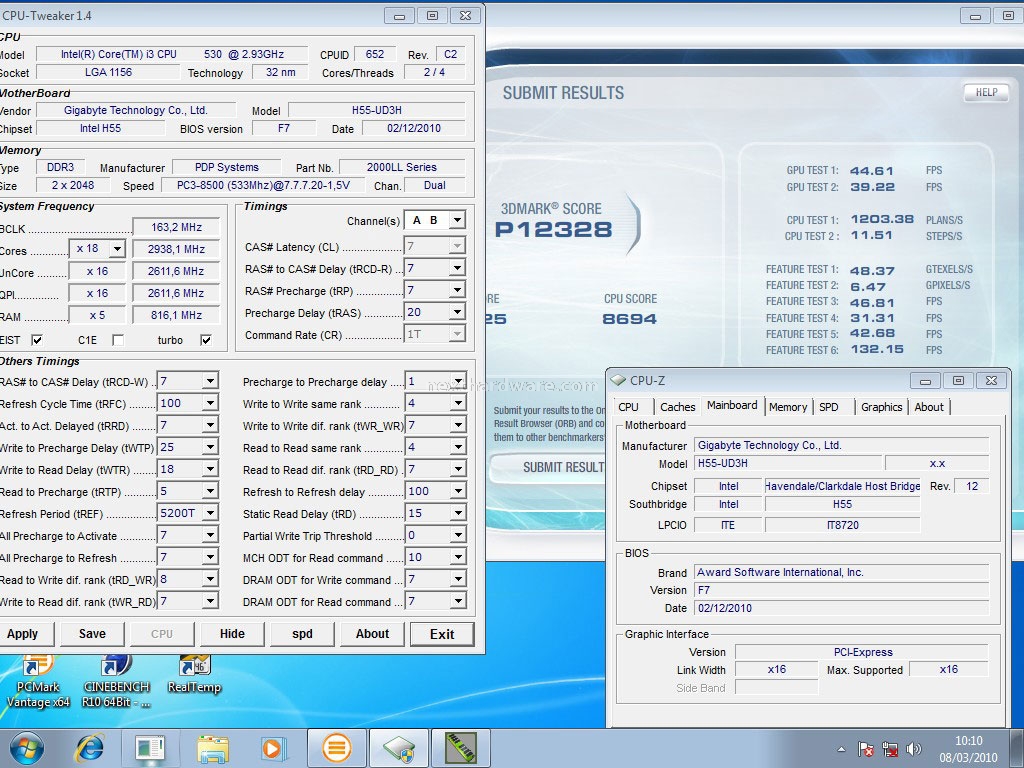Open network status tray icon
This screenshot has width=1024, height=768.
(x=889, y=749)
